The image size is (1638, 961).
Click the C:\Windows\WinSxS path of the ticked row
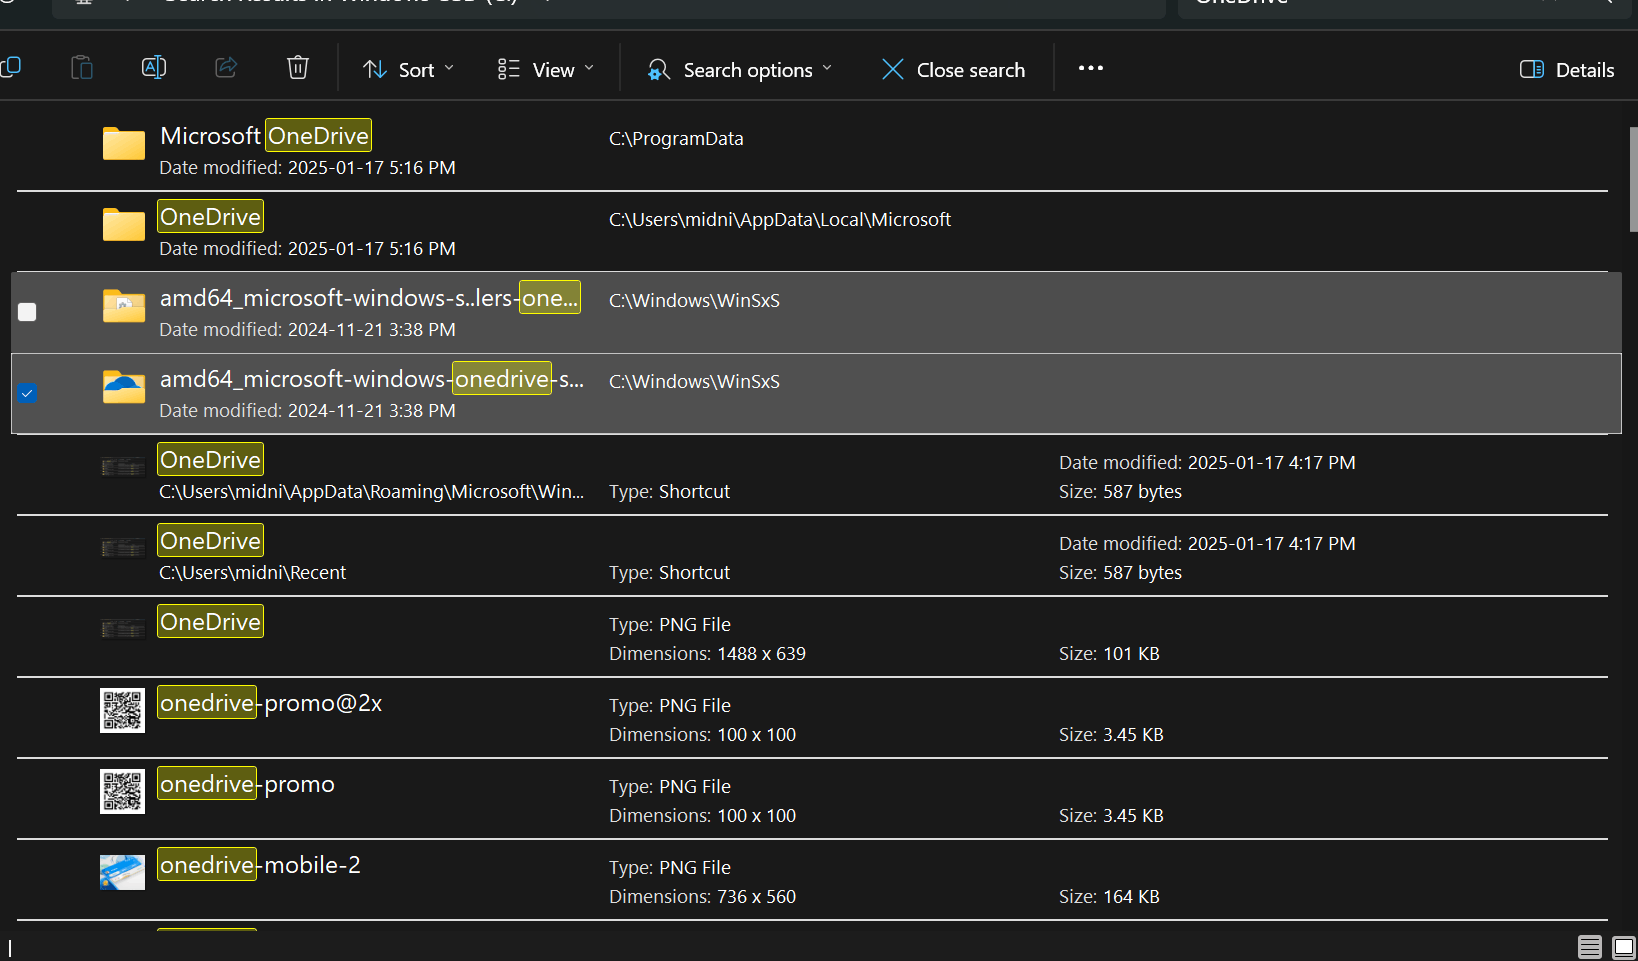pyautogui.click(x=694, y=381)
